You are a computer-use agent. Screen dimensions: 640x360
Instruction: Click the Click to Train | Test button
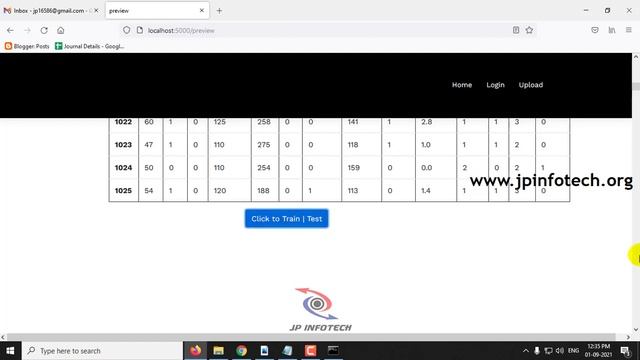(287, 219)
